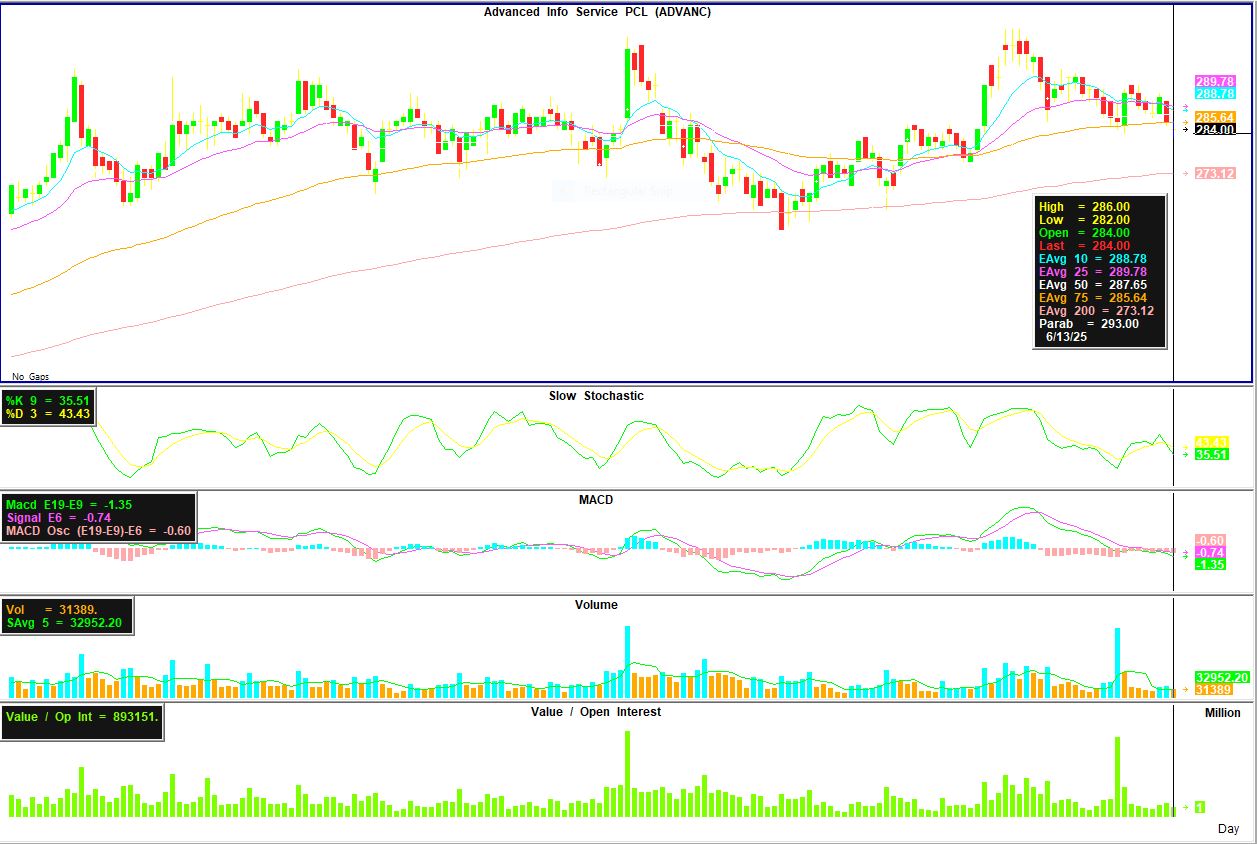Select the green -1.35 tag on the MACD axis
1257x844 pixels.
coord(1210,564)
